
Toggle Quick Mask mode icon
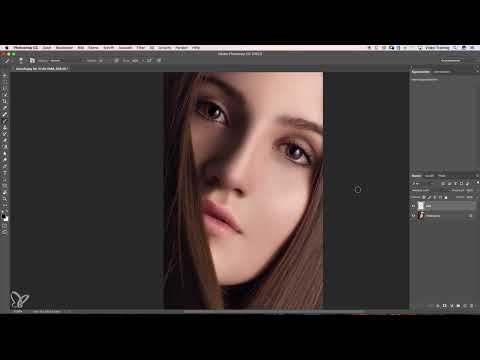click(x=5, y=226)
